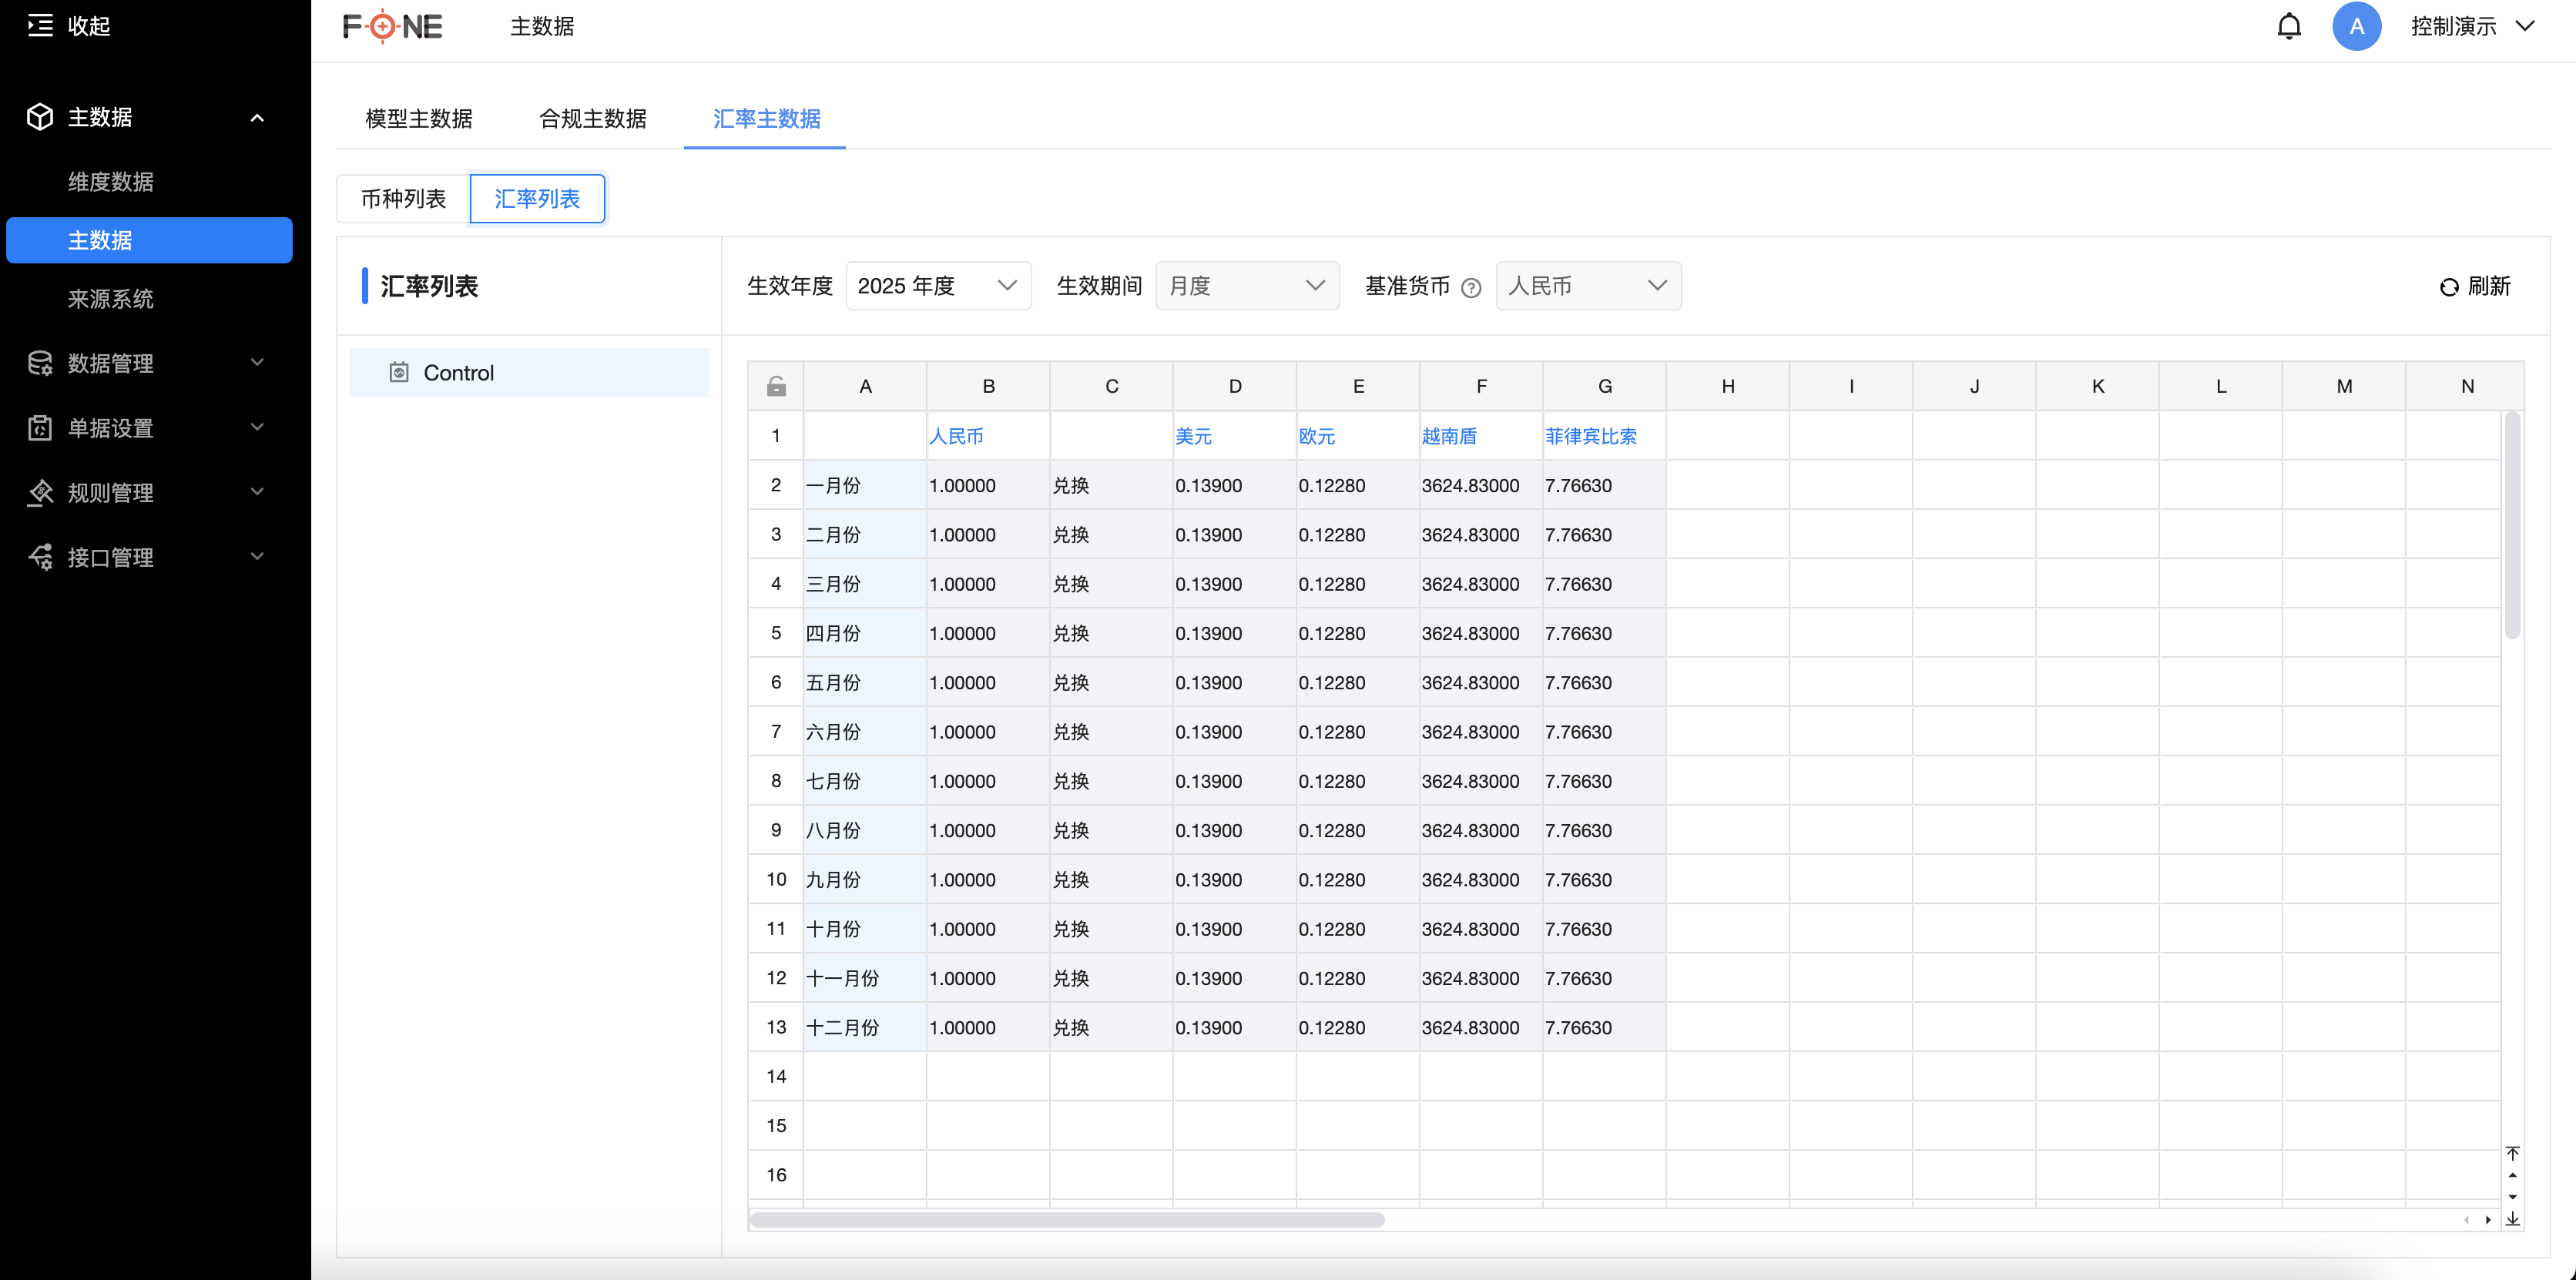
Task: Jump to bottom with scroll-to-end arrow icon
Action: coord(2513,1219)
